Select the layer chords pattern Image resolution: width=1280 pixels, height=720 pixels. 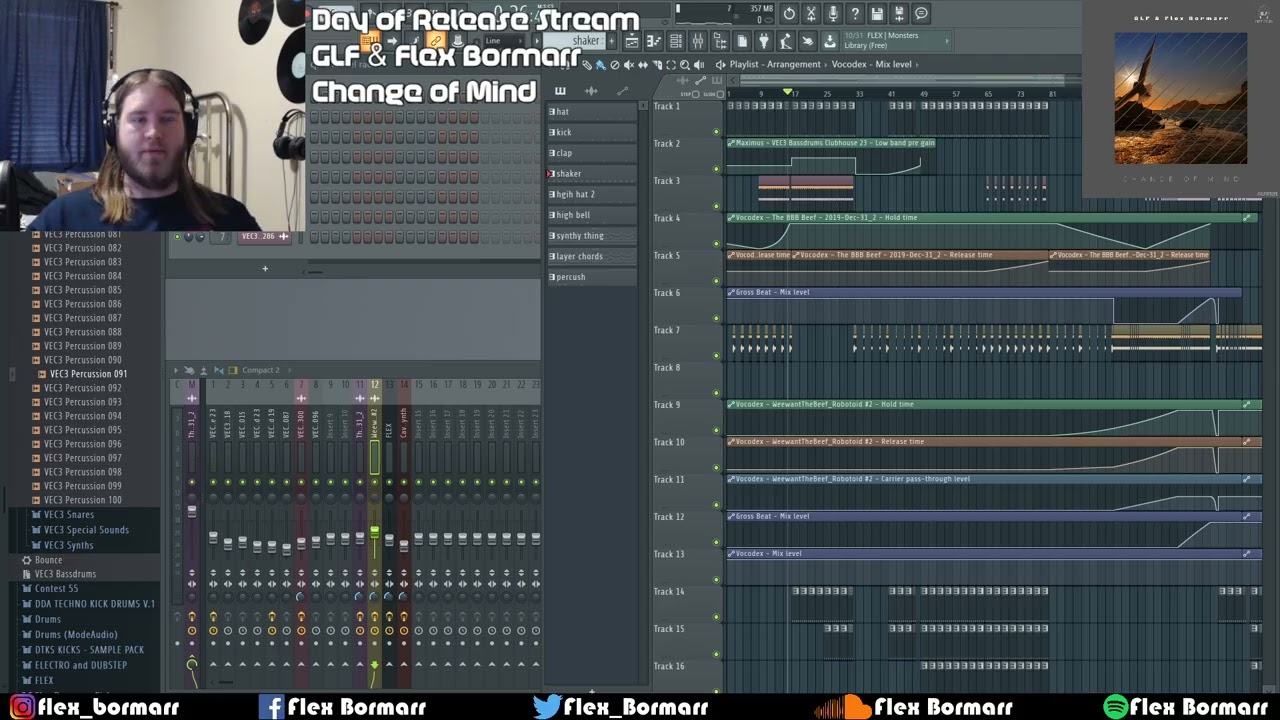coord(592,257)
